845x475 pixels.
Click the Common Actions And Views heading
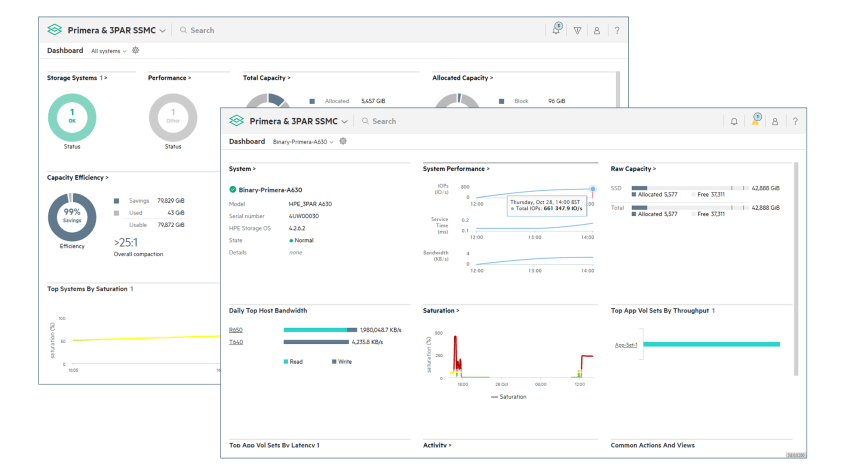point(653,445)
